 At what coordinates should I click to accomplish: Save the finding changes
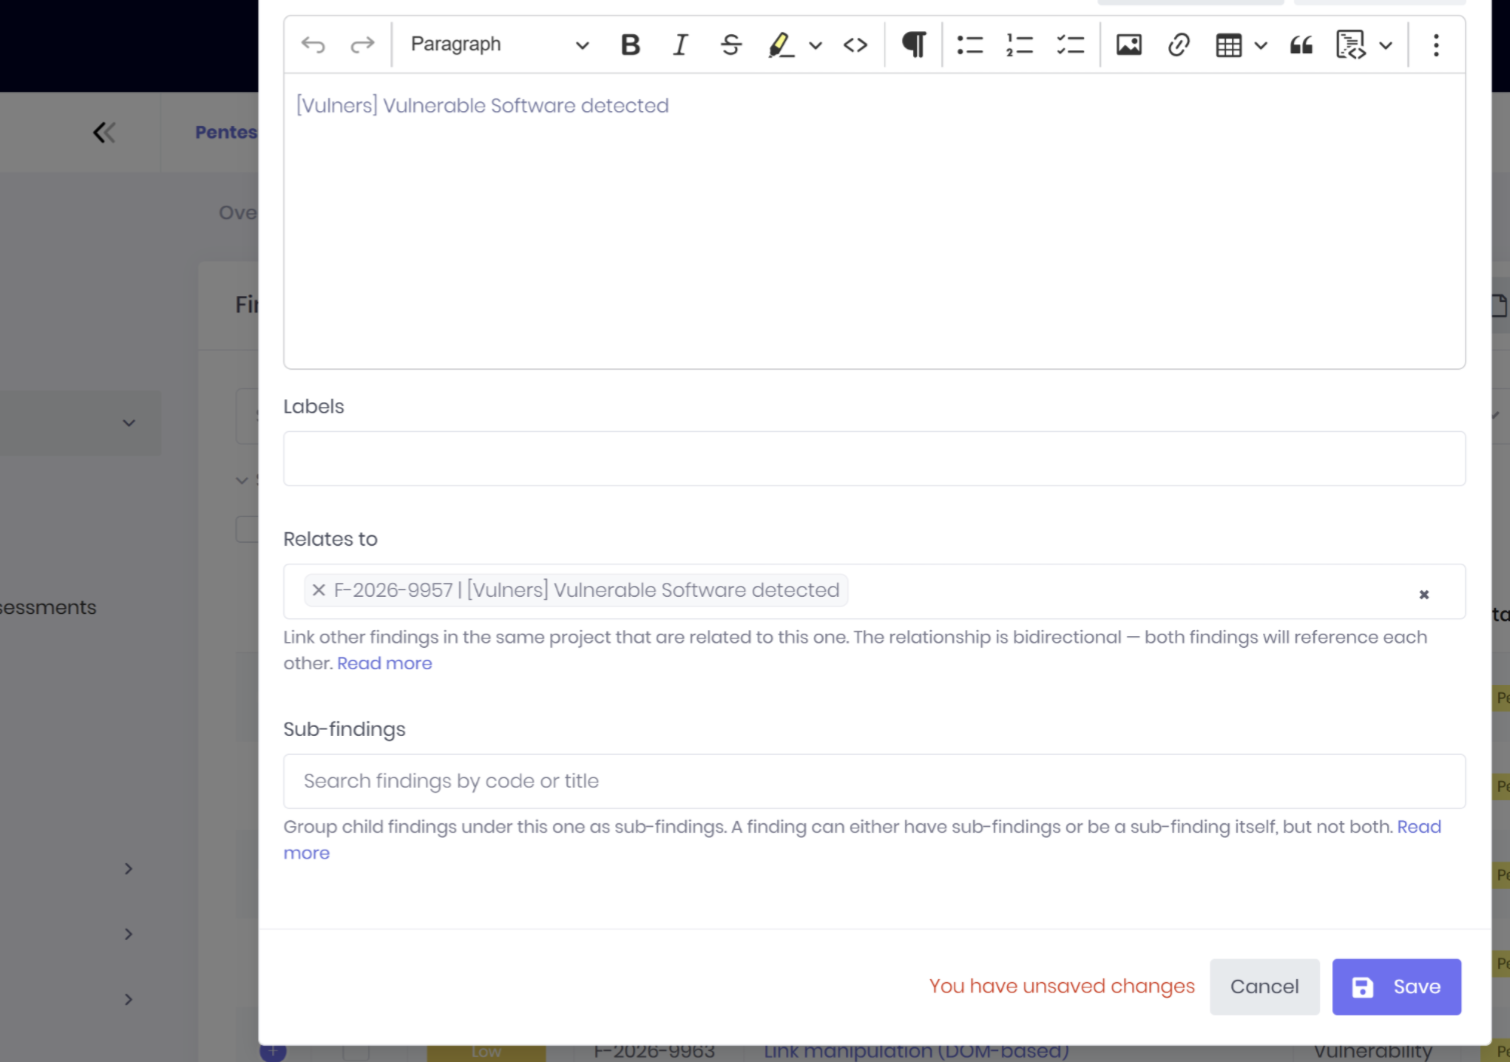1396,987
